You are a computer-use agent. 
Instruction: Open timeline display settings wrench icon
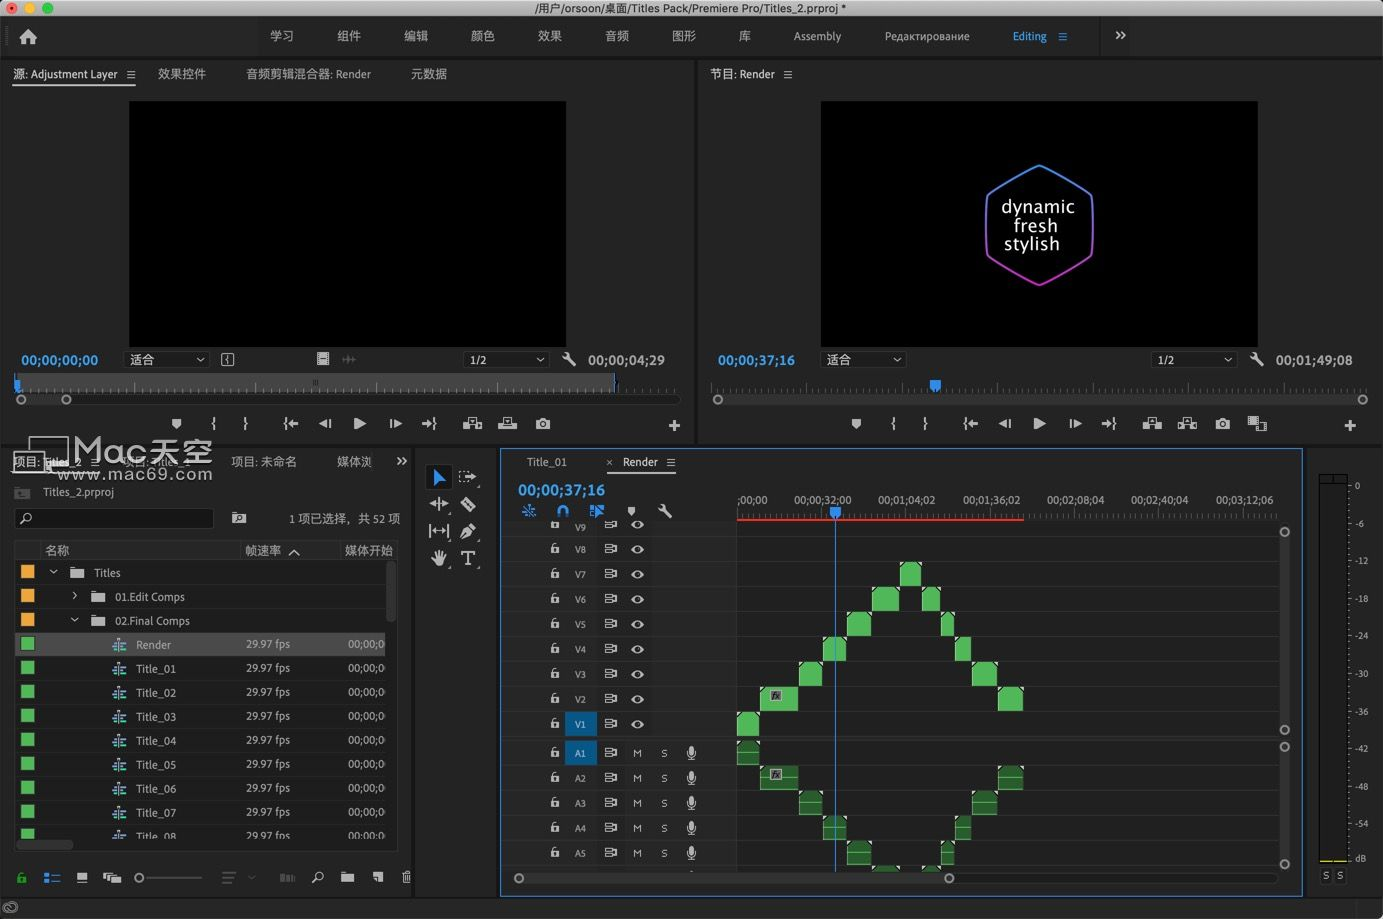point(665,511)
